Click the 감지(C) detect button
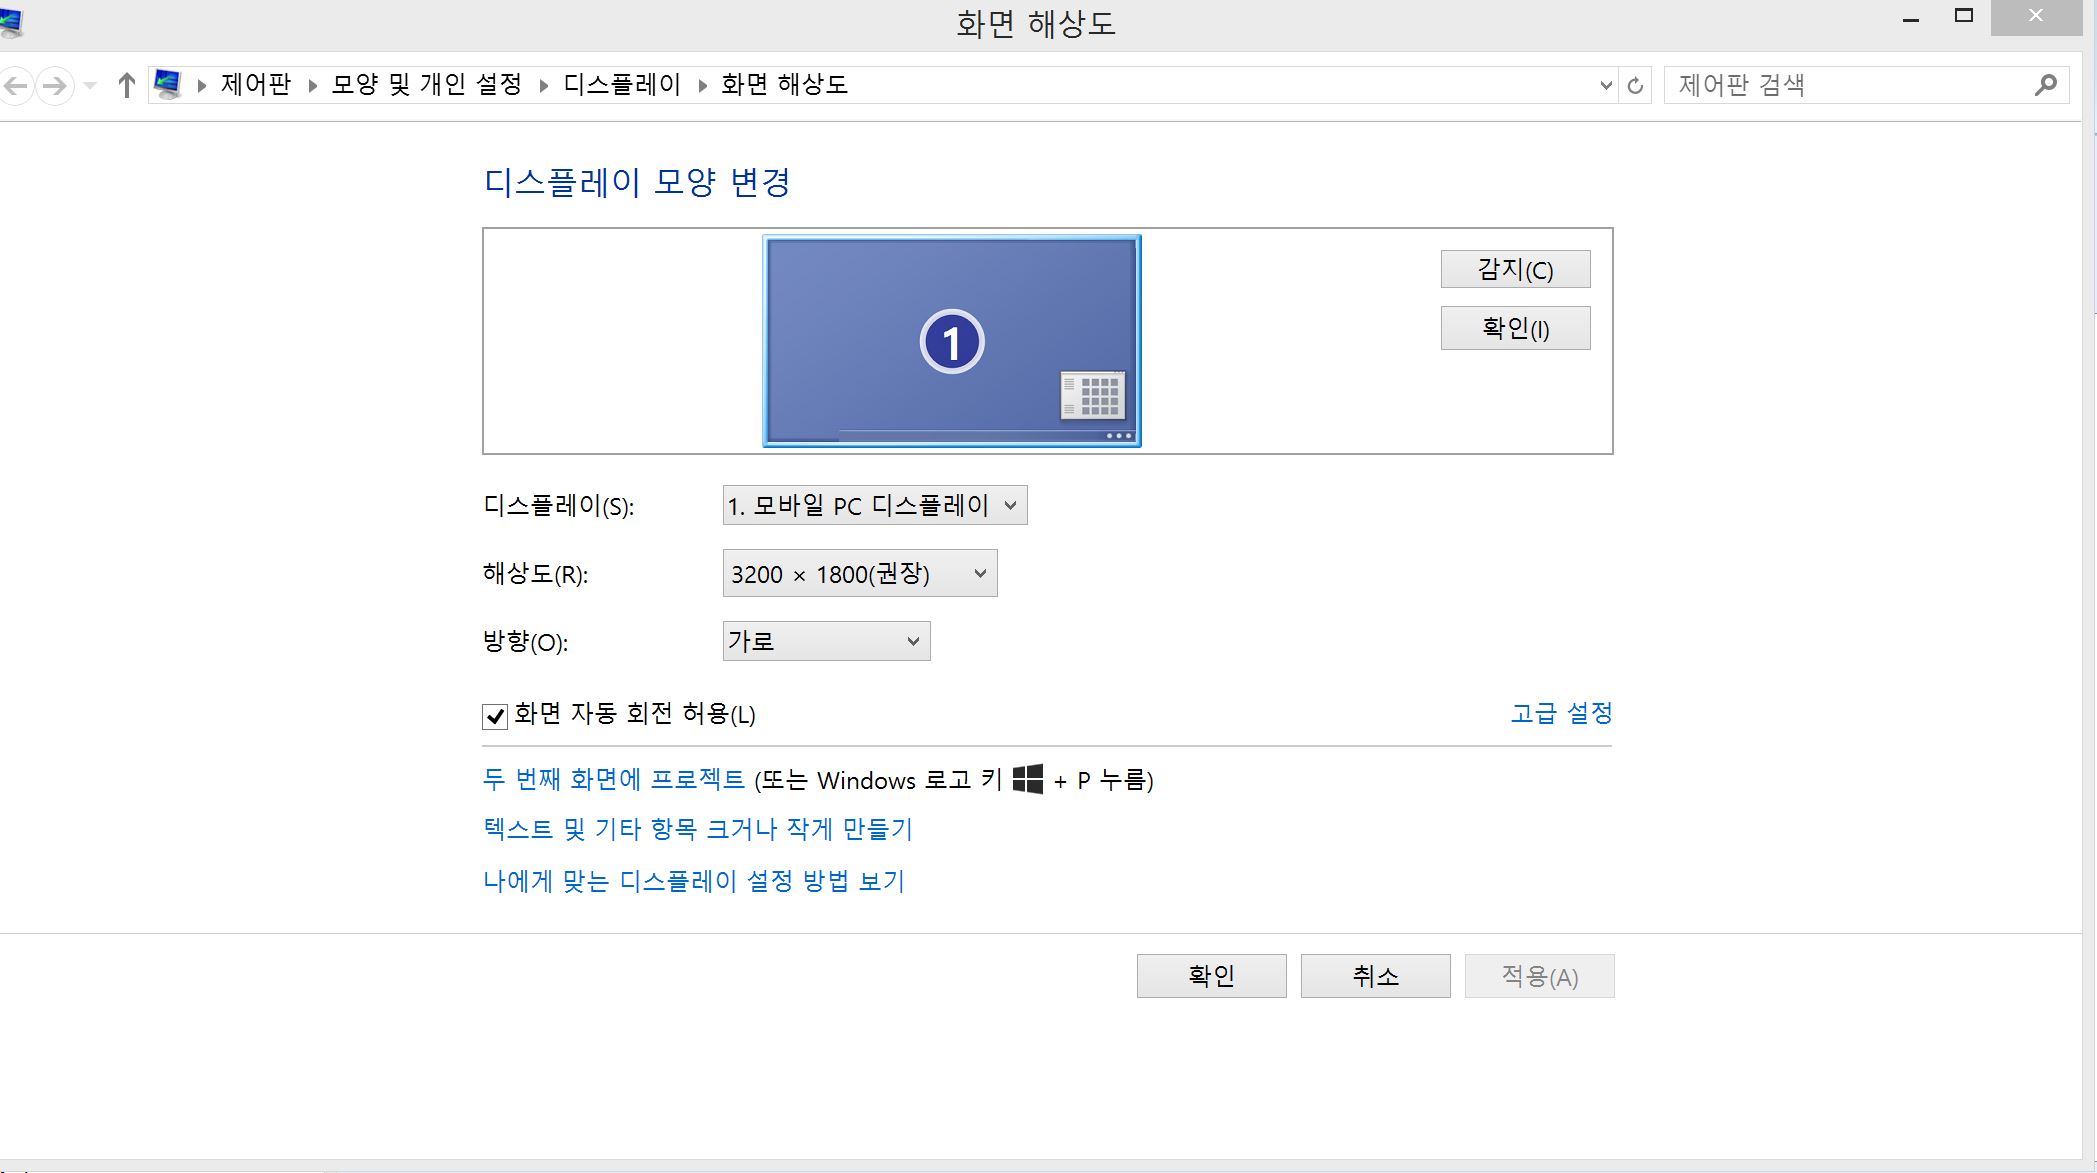This screenshot has height=1173, width=2097. [x=1515, y=269]
